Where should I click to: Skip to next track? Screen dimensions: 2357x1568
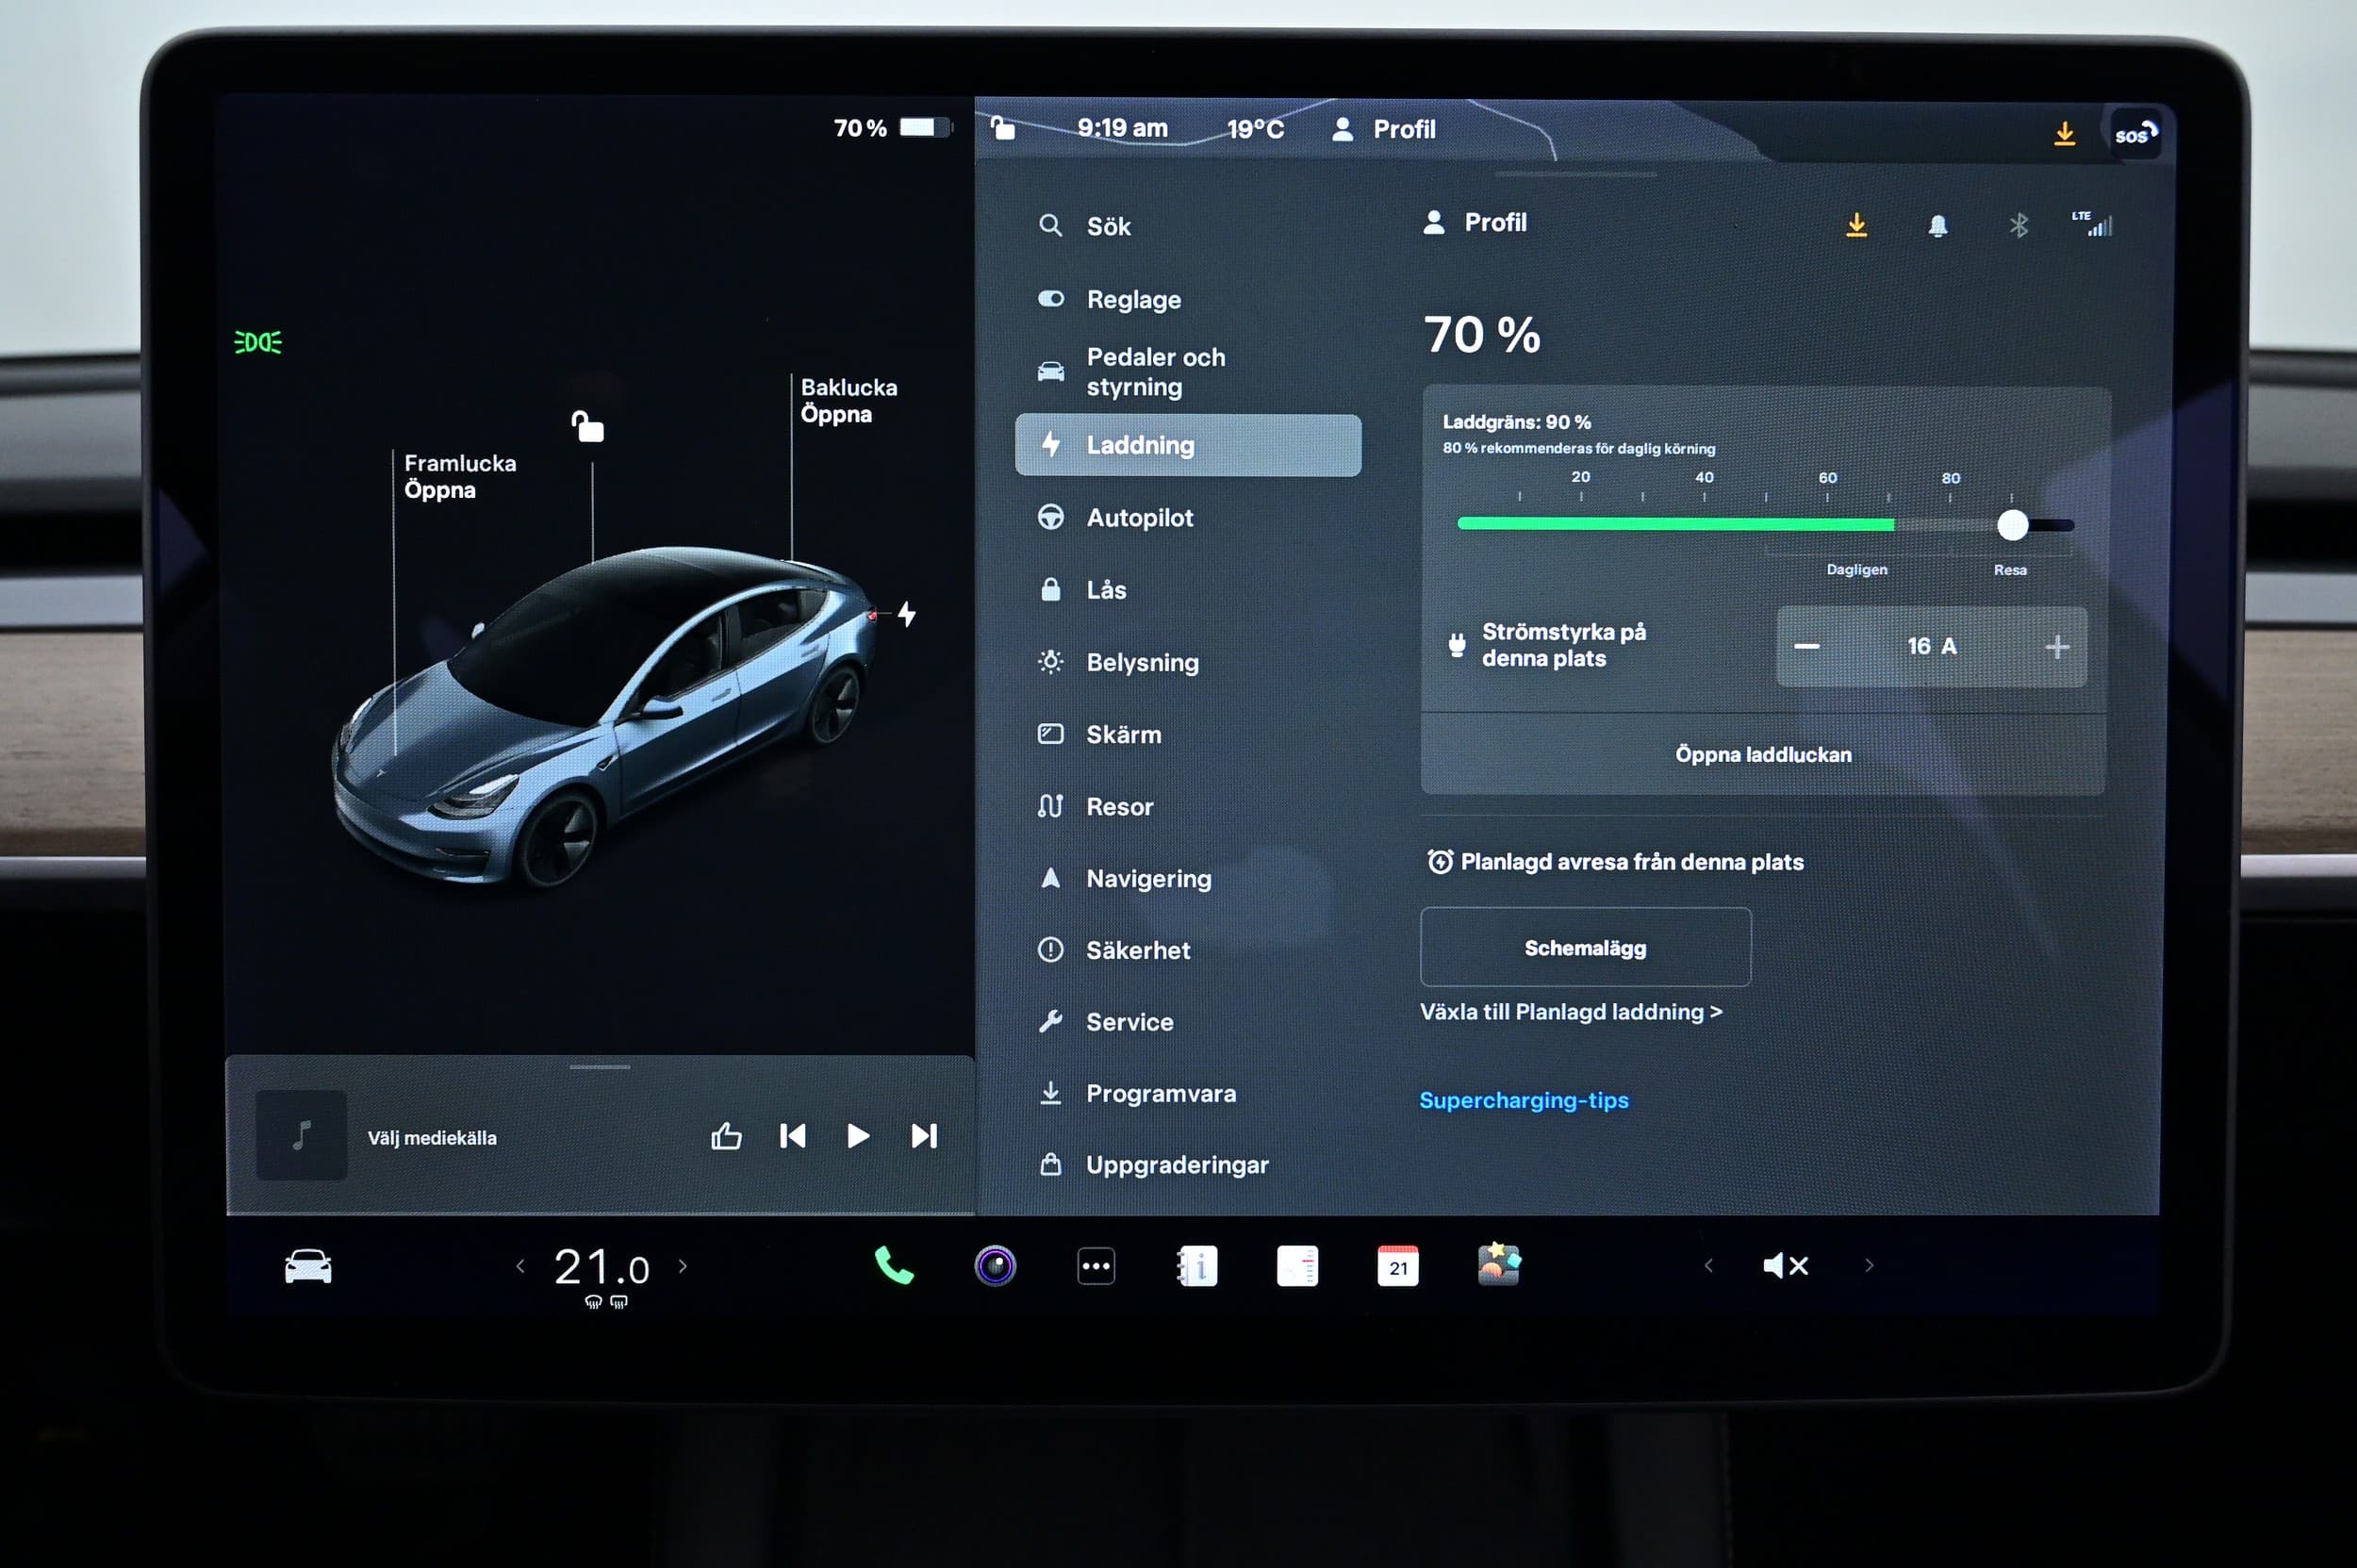pyautogui.click(x=924, y=1136)
